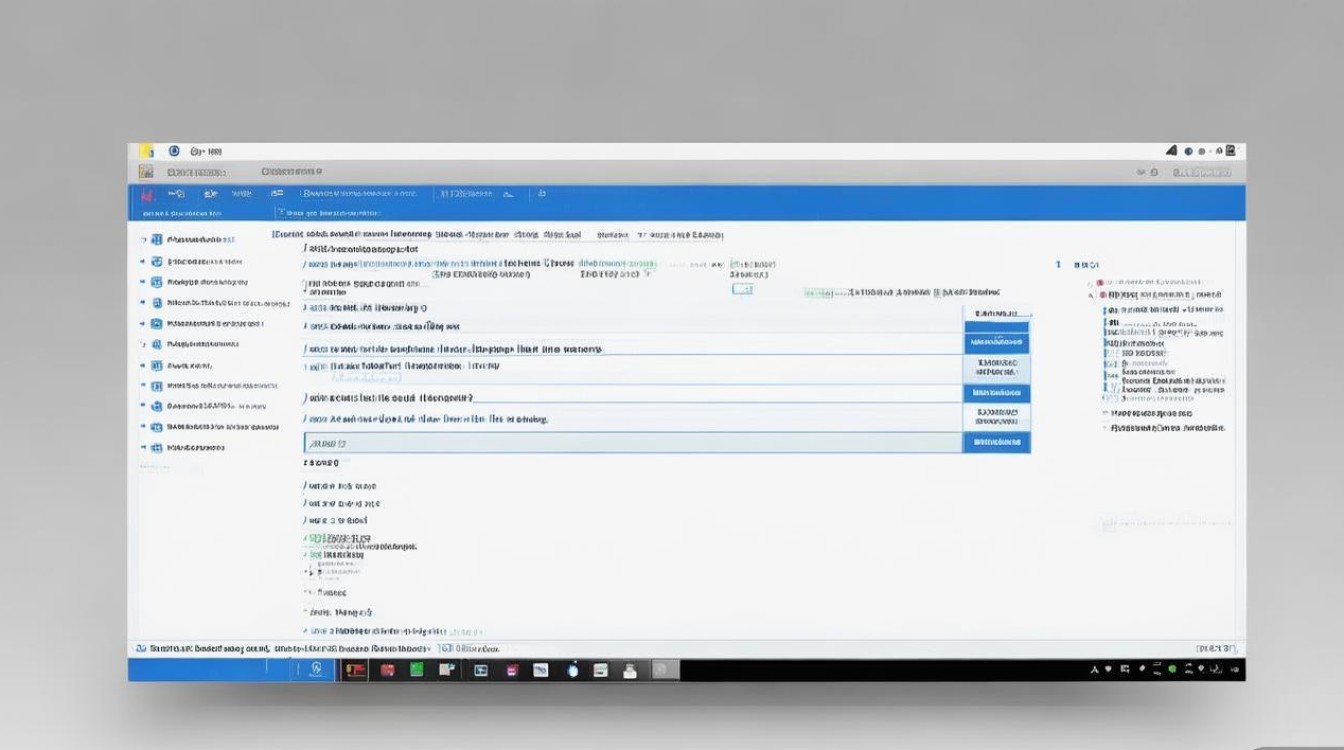Click the last blue grid icon in sidebar

click(157, 448)
